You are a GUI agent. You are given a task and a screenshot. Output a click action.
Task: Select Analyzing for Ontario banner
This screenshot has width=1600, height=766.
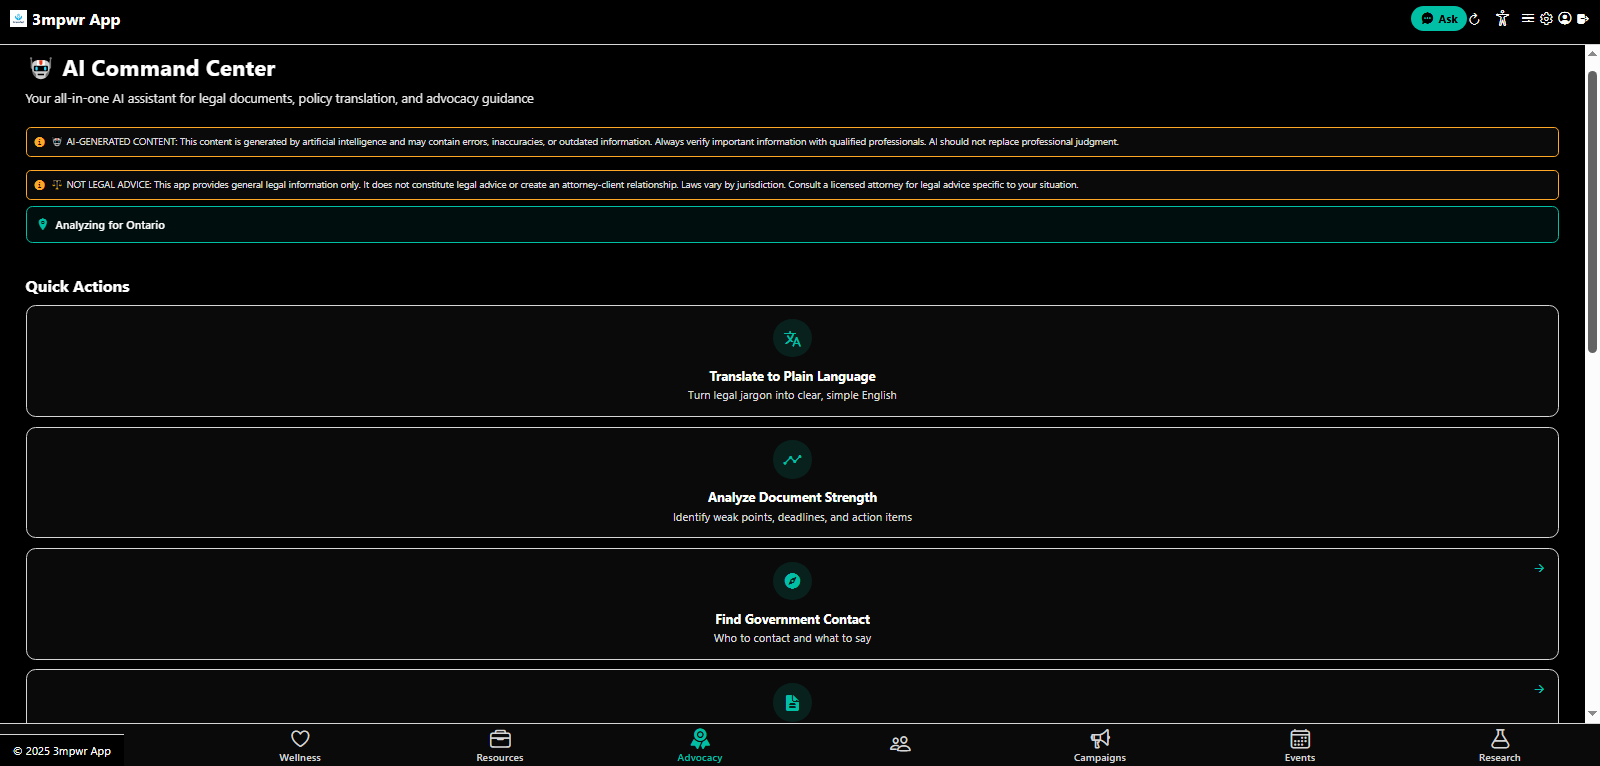point(792,224)
